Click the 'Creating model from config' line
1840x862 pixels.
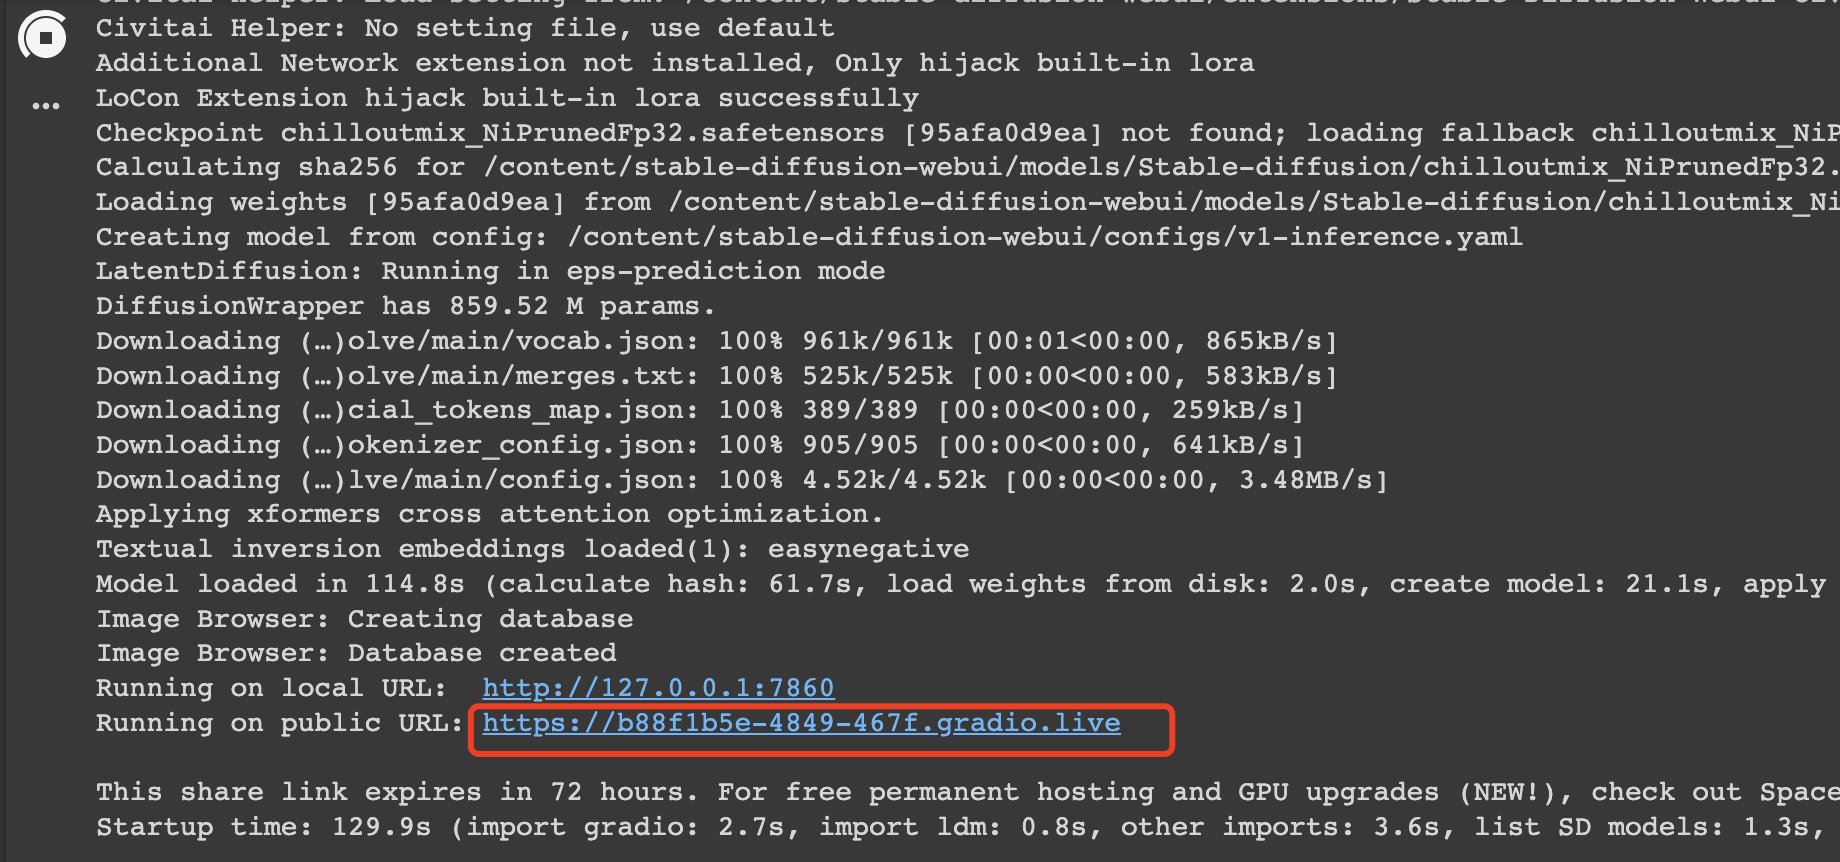click(x=809, y=237)
